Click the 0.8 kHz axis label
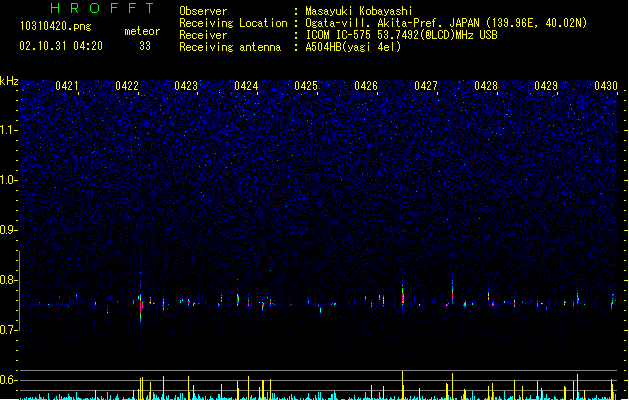 point(9,280)
